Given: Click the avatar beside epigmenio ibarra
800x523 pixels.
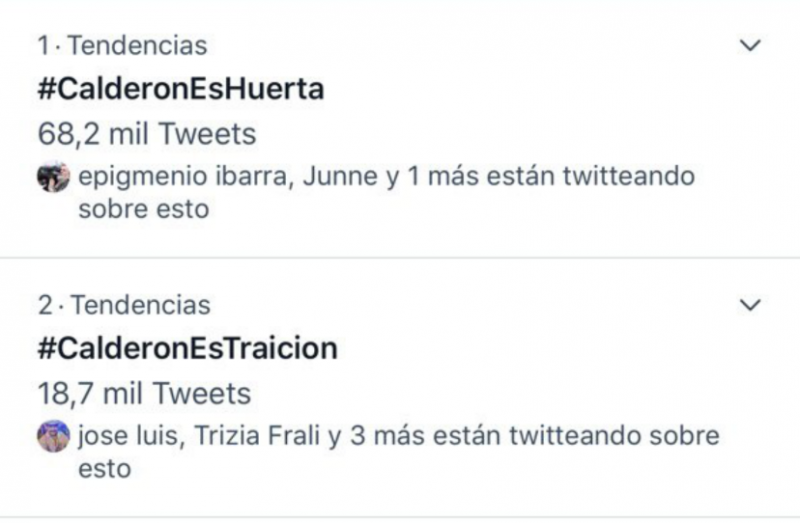Looking at the screenshot, I should 50,178.
